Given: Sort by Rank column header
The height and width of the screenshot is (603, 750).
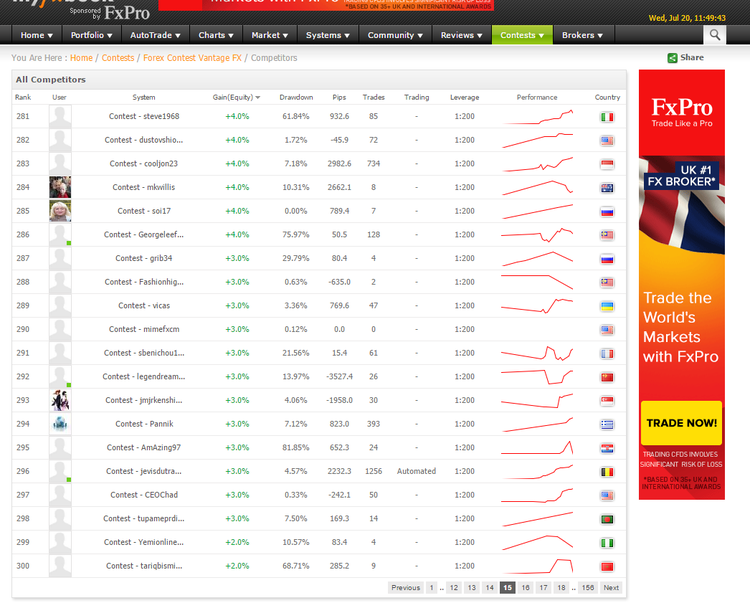Looking at the screenshot, I should (23, 98).
